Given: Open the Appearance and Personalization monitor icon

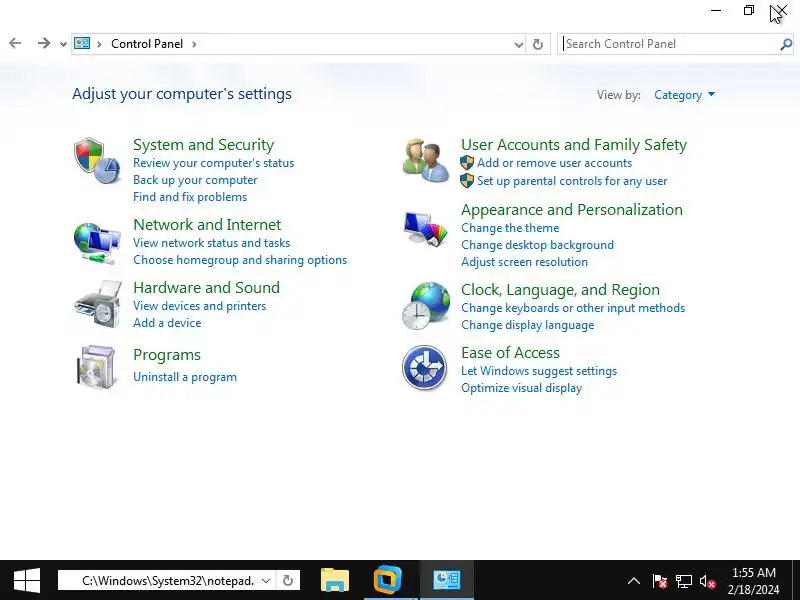Looking at the screenshot, I should [425, 229].
